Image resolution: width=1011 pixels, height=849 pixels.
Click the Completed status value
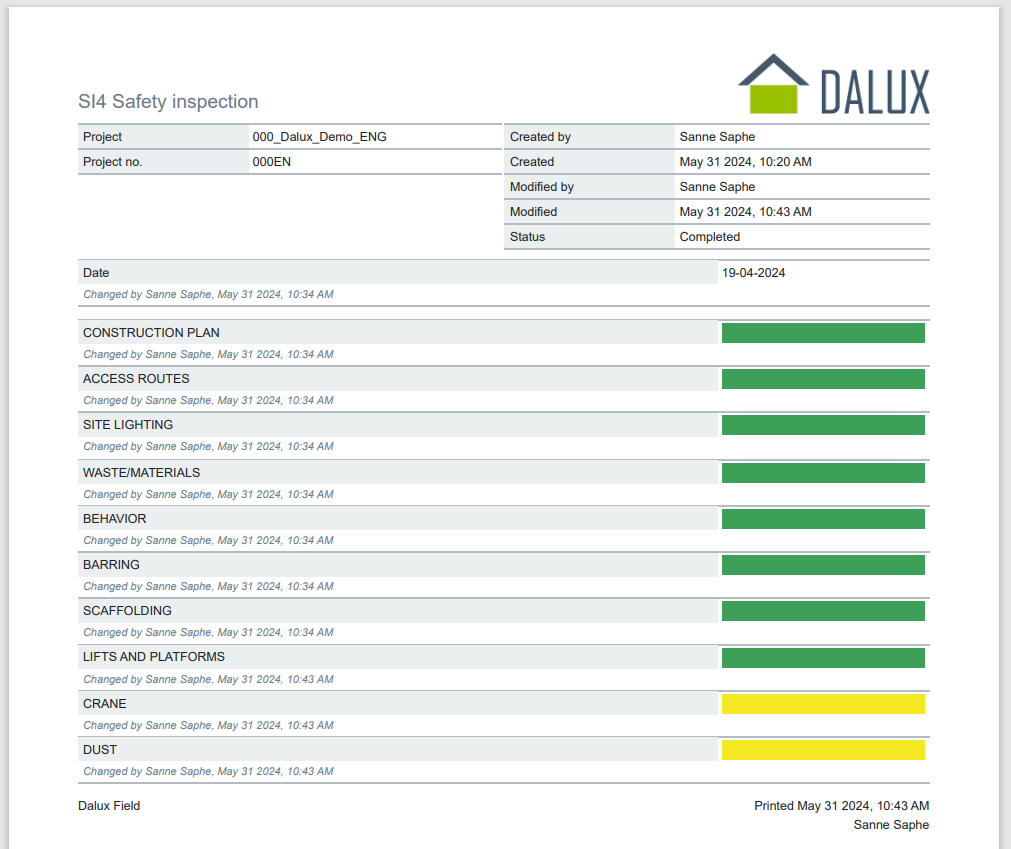709,237
